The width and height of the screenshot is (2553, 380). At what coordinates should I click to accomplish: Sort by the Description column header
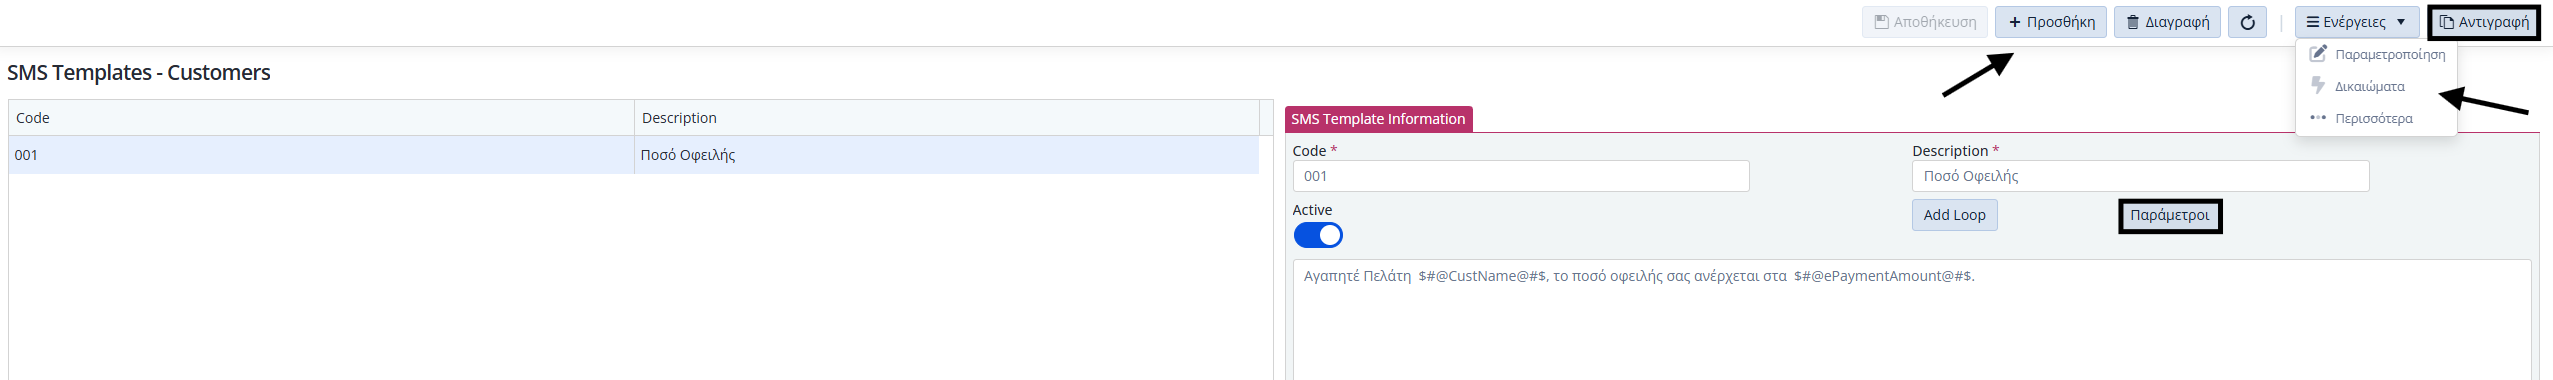(x=946, y=118)
